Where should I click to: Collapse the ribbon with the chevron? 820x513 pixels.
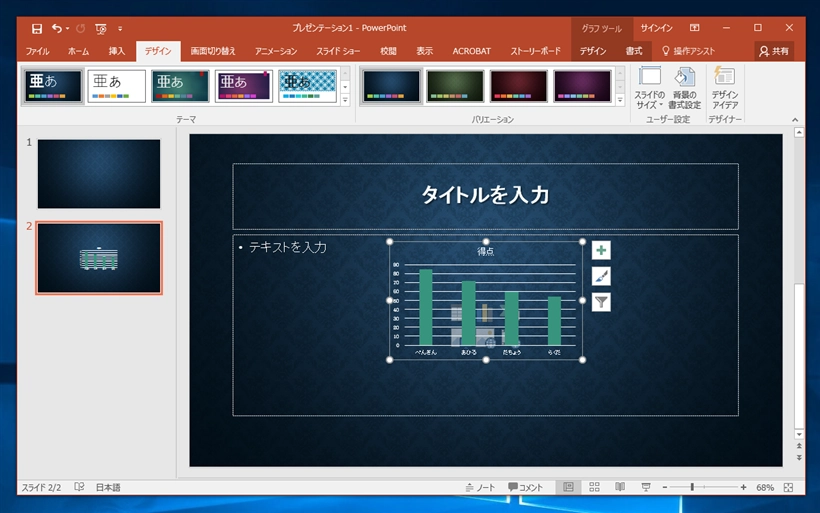click(x=795, y=120)
